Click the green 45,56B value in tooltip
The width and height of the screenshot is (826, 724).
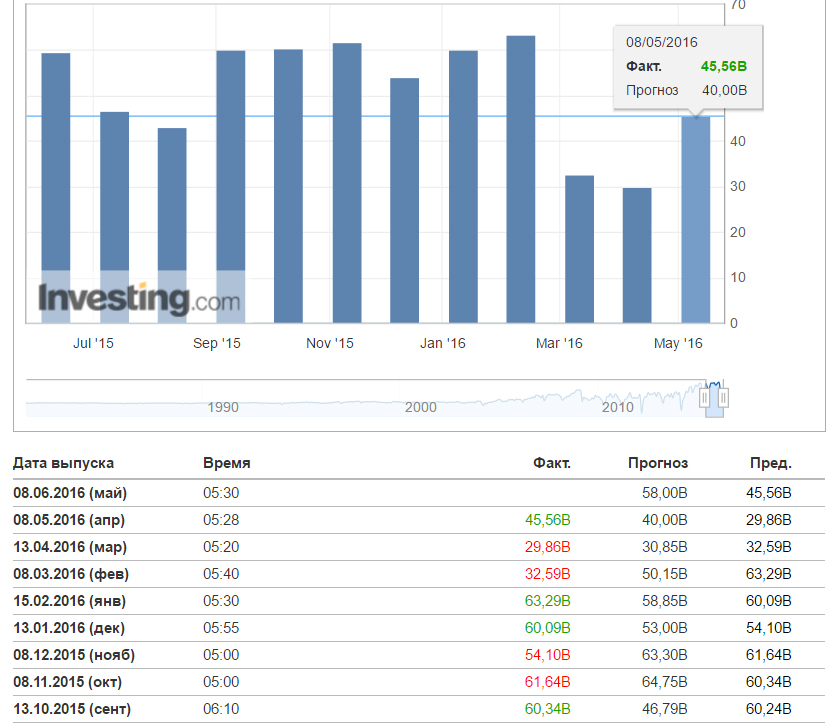click(723, 66)
